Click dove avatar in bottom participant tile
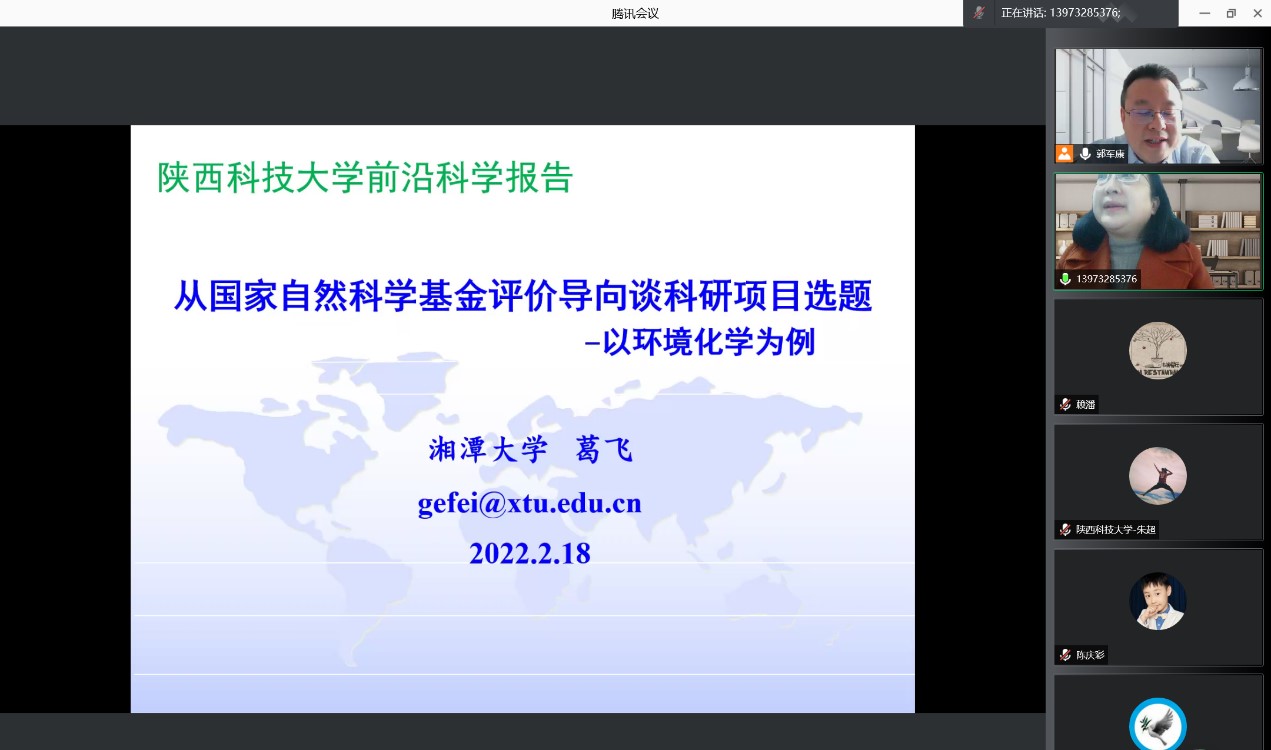Viewport: 1271px width, 750px height. pos(1157,725)
